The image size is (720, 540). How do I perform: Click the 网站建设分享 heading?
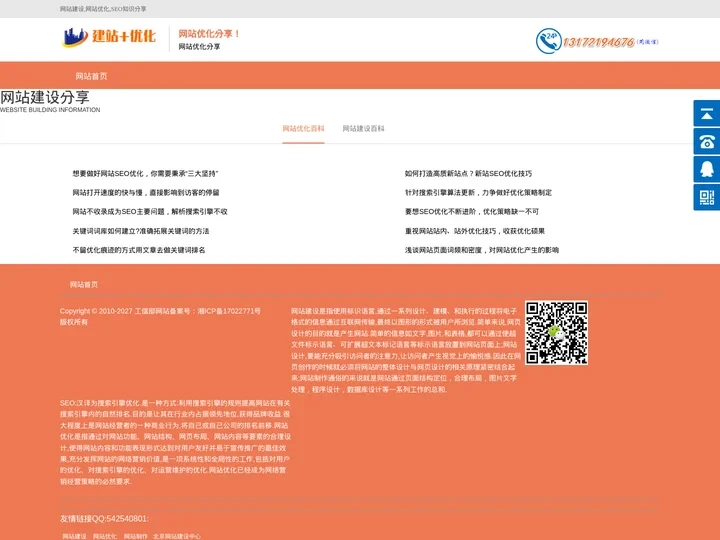tap(45, 97)
